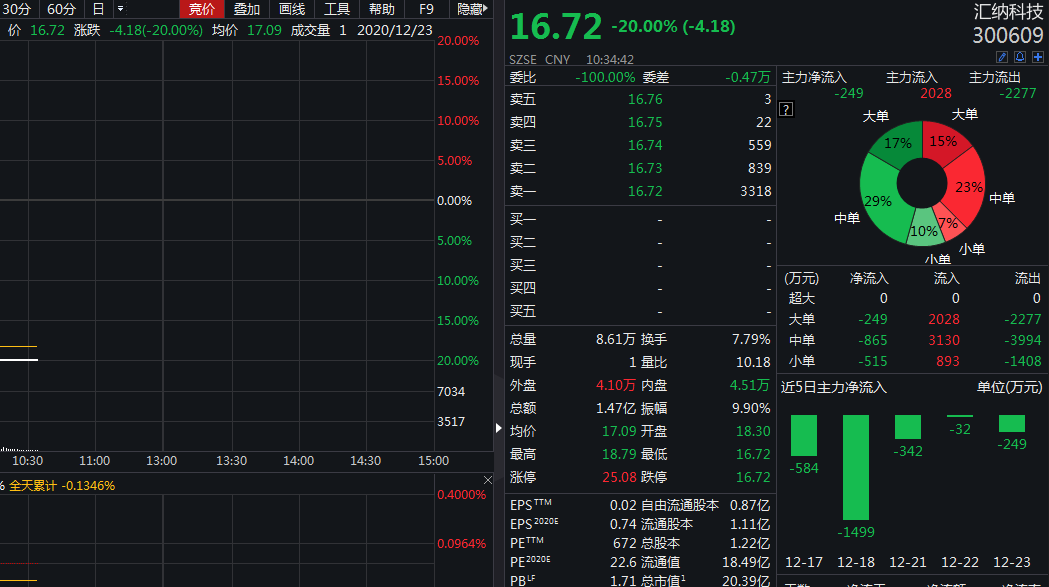The height and width of the screenshot is (587, 1049).
Task: Open the question mark help for fund flow
Action: pos(787,109)
